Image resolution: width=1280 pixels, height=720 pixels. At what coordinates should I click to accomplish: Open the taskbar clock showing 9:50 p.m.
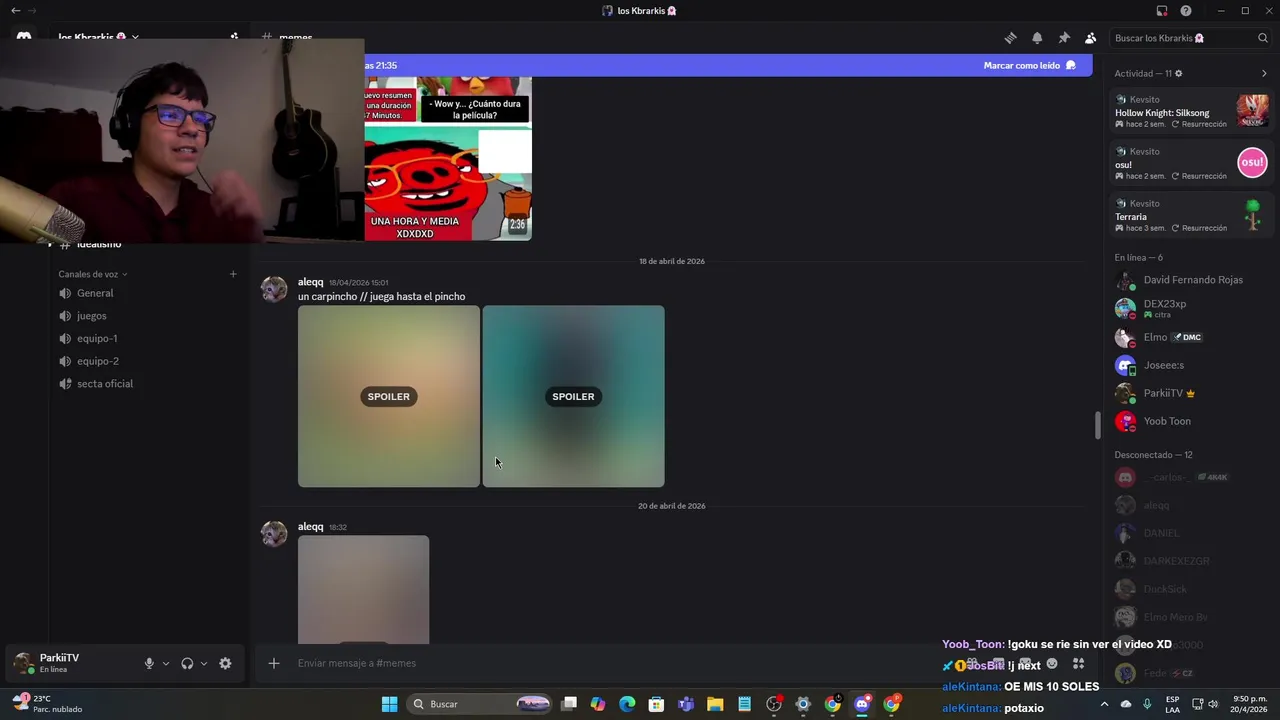pyautogui.click(x=1250, y=704)
